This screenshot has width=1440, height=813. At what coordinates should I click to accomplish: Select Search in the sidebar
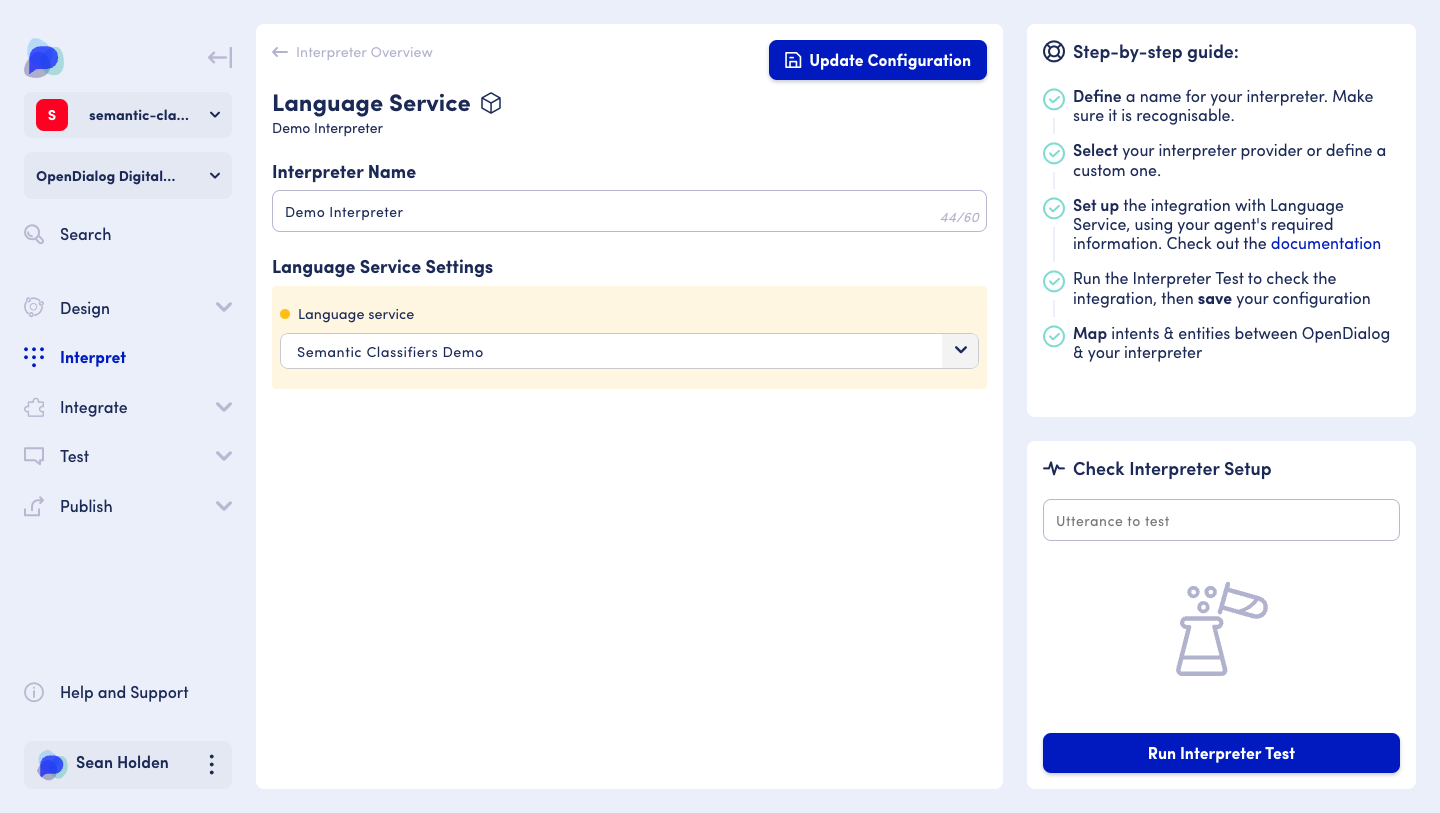point(85,234)
